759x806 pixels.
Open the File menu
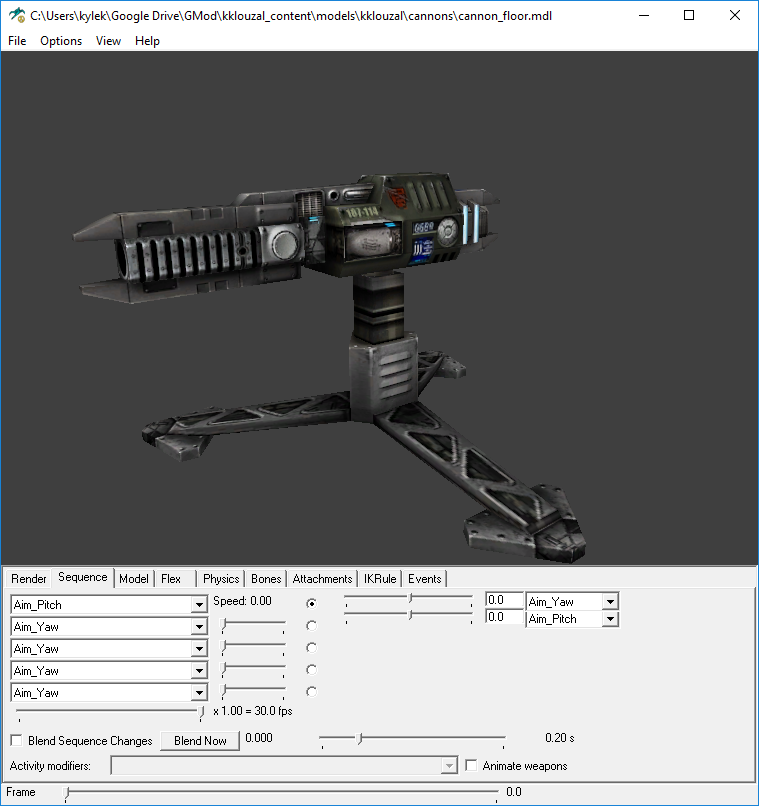17,41
